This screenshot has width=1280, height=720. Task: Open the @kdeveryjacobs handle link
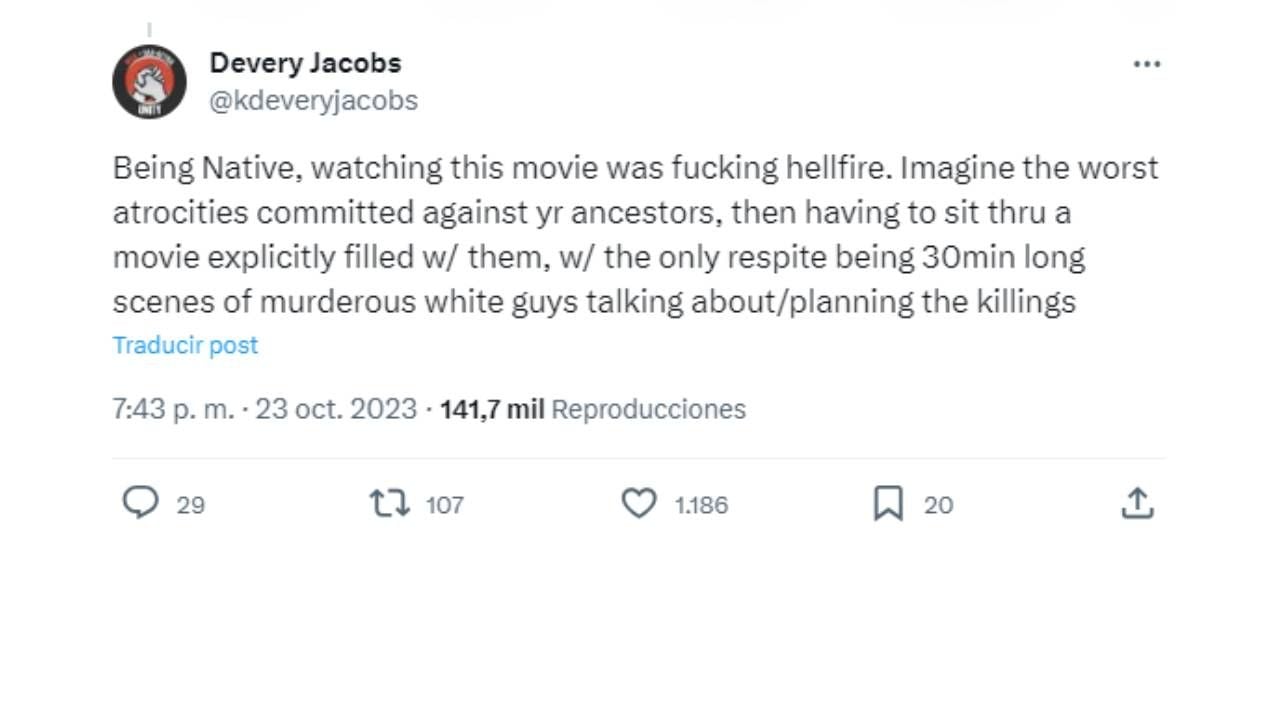(x=313, y=101)
